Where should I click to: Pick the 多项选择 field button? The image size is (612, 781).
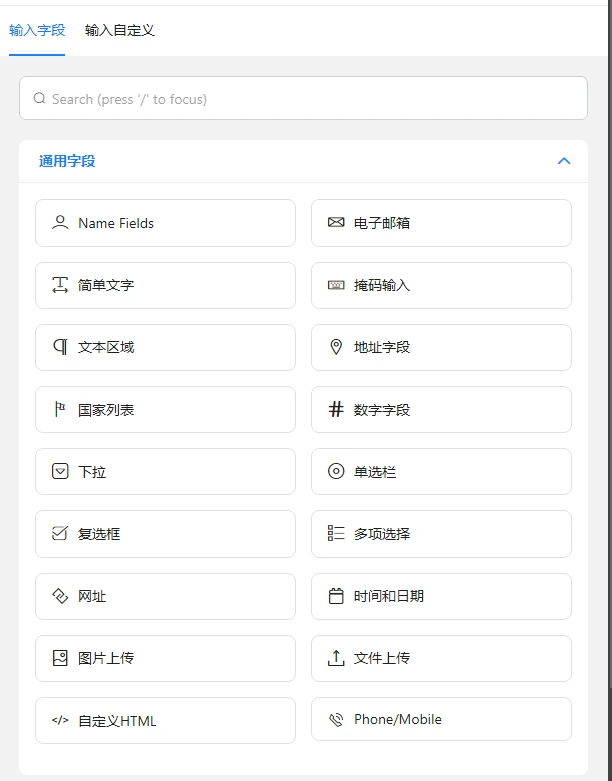pos(441,534)
